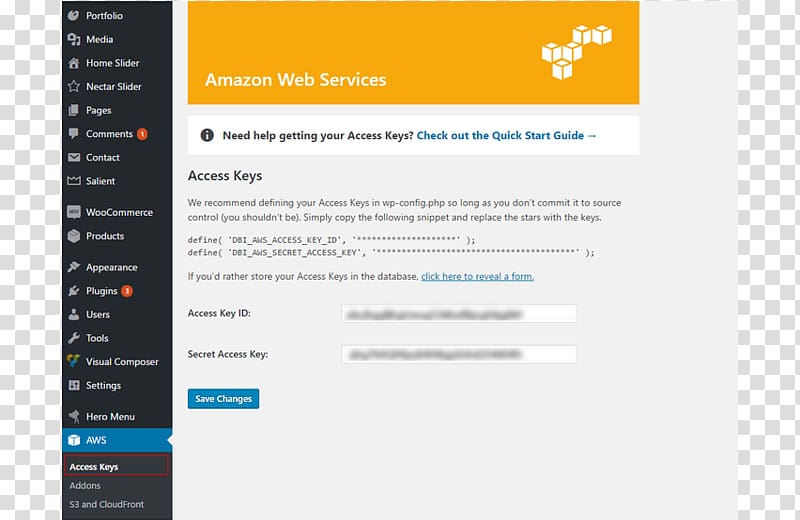Viewport: 800px width, 520px height.
Task: Click the WooCommerce sidebar icon
Action: point(73,212)
